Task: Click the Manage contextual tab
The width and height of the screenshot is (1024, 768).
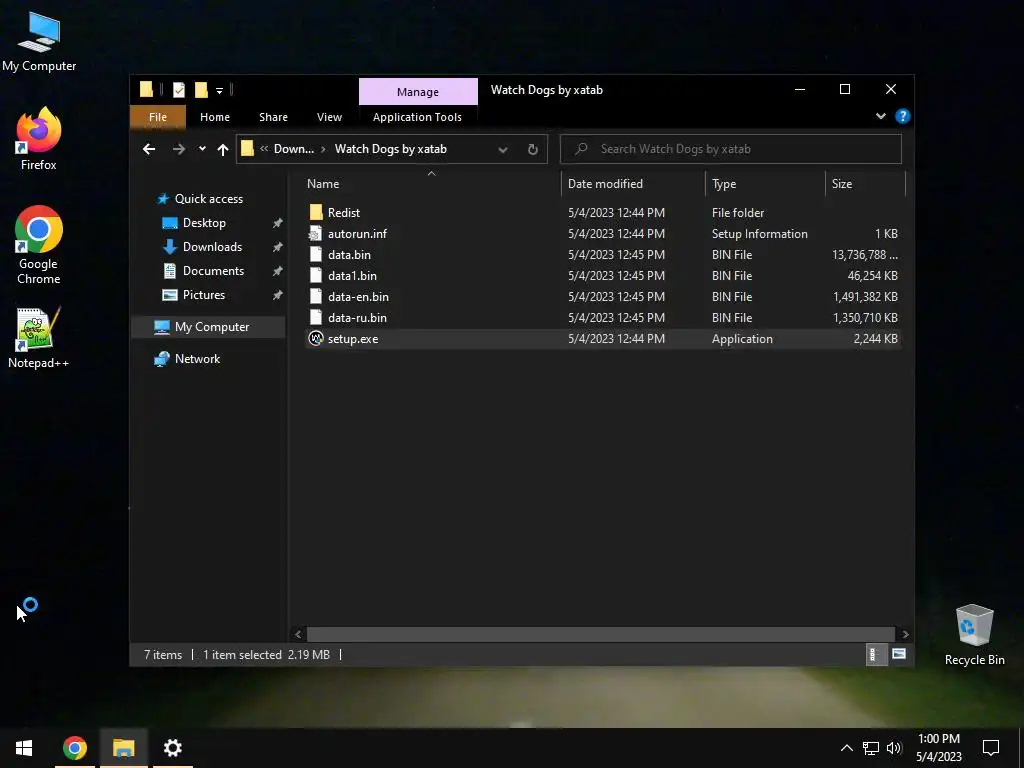Action: [418, 92]
